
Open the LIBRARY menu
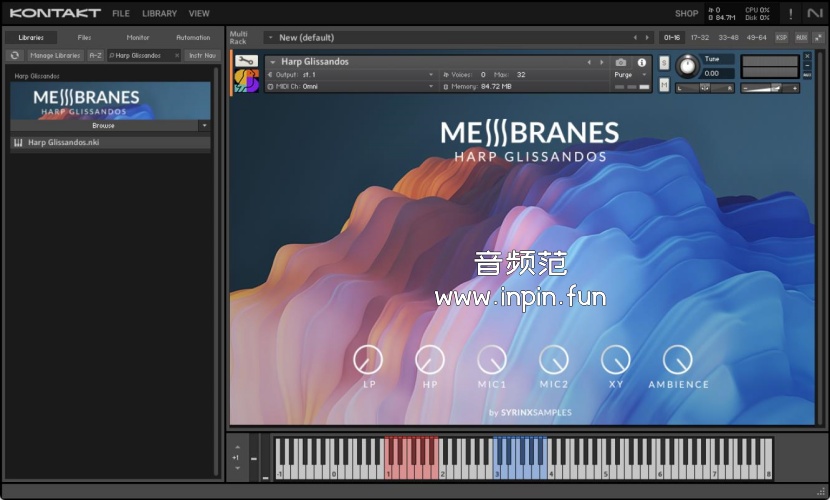coord(159,14)
